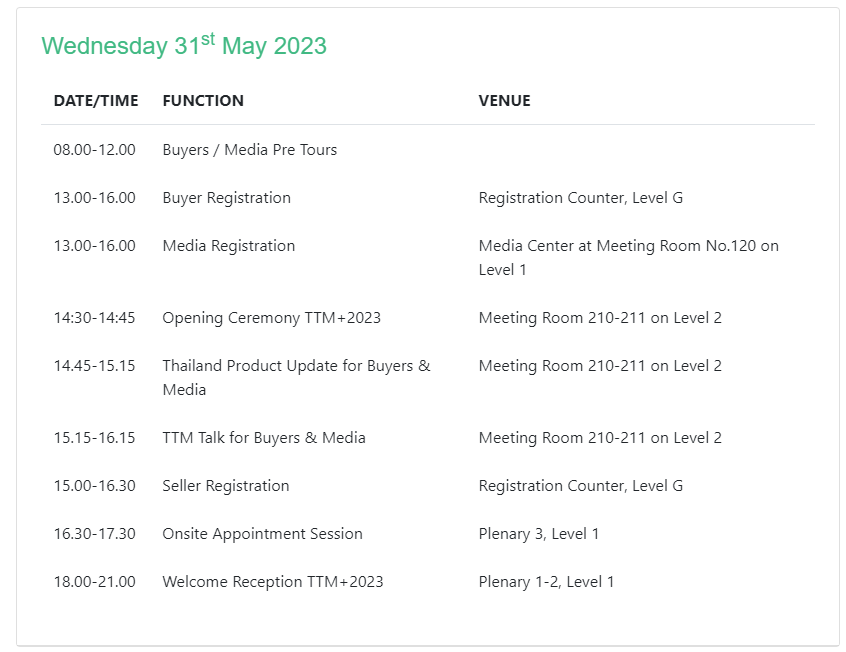
Task: Click the Plenary 3, Level 1 venue
Action: coord(538,534)
